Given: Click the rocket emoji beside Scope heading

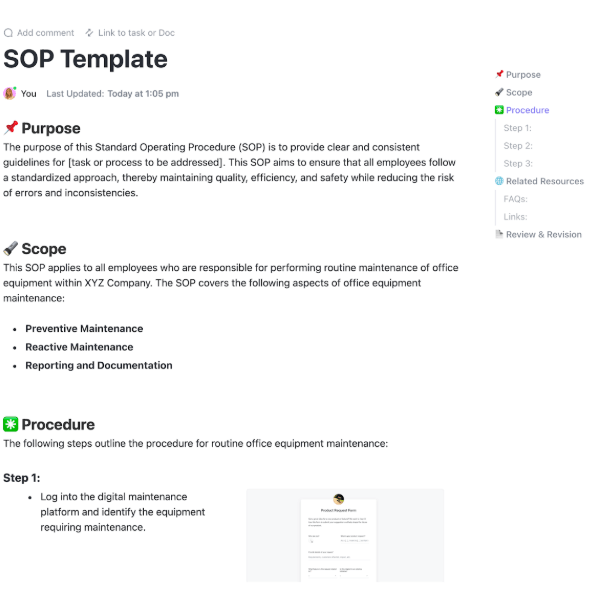Looking at the screenshot, I should [x=11, y=249].
